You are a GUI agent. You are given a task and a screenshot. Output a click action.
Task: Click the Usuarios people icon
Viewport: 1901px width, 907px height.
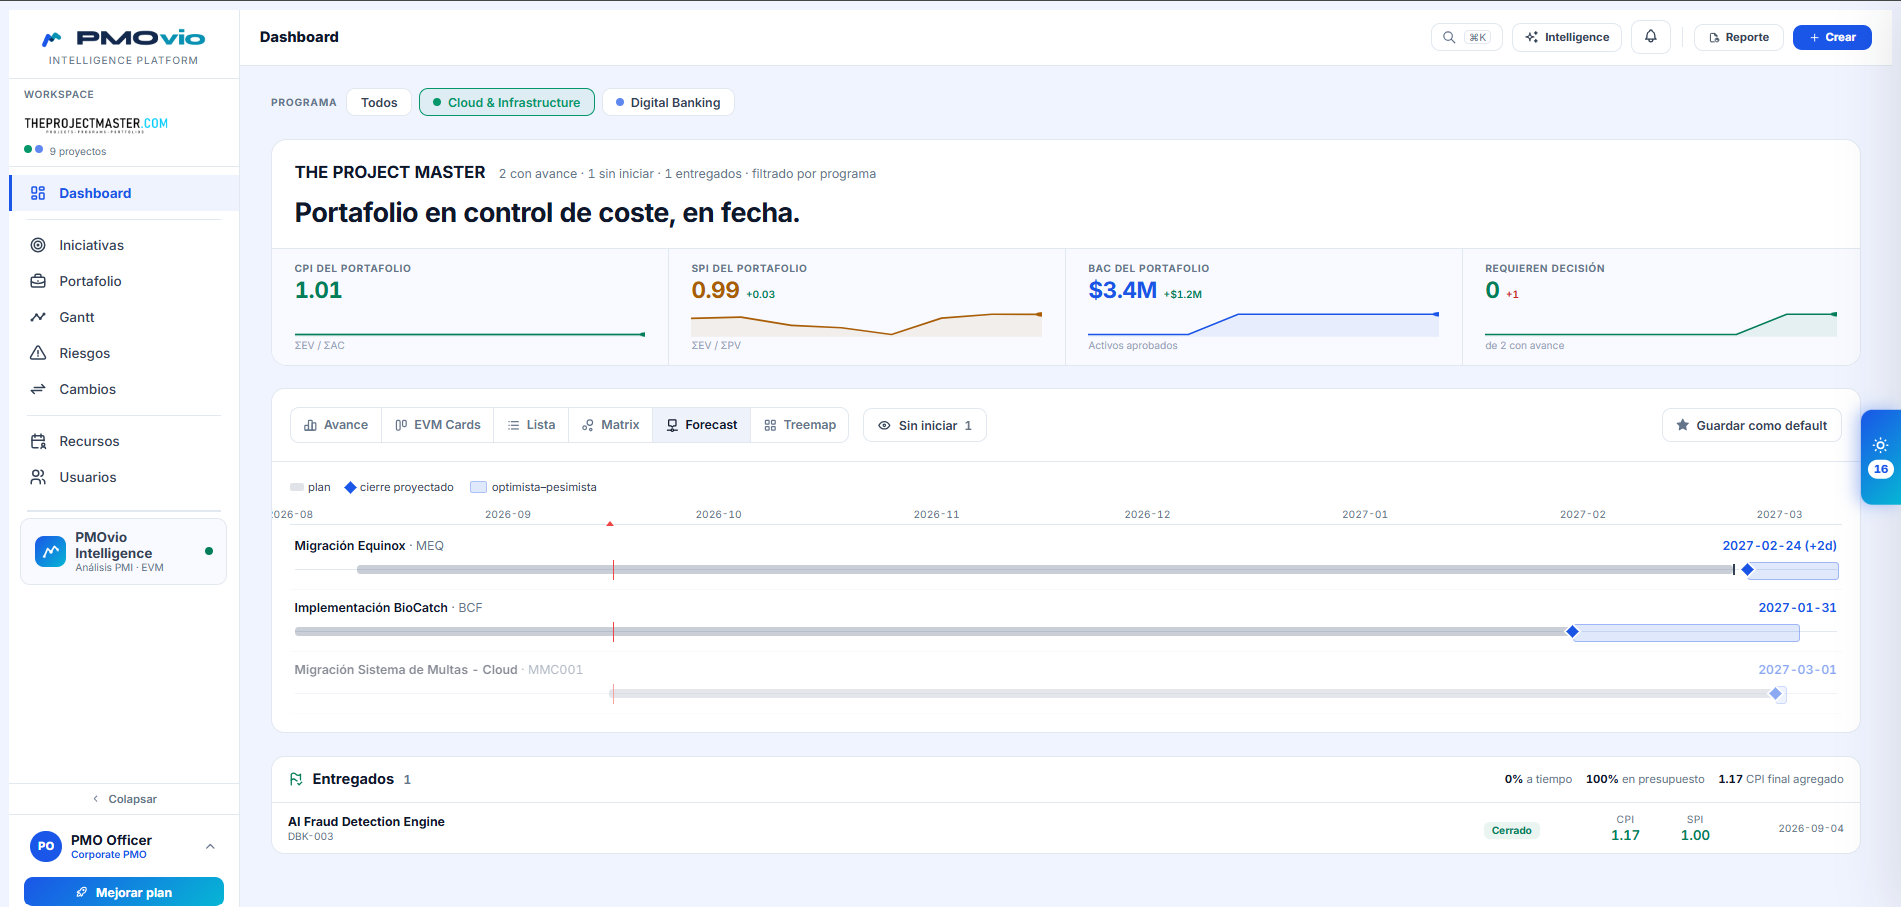click(38, 477)
